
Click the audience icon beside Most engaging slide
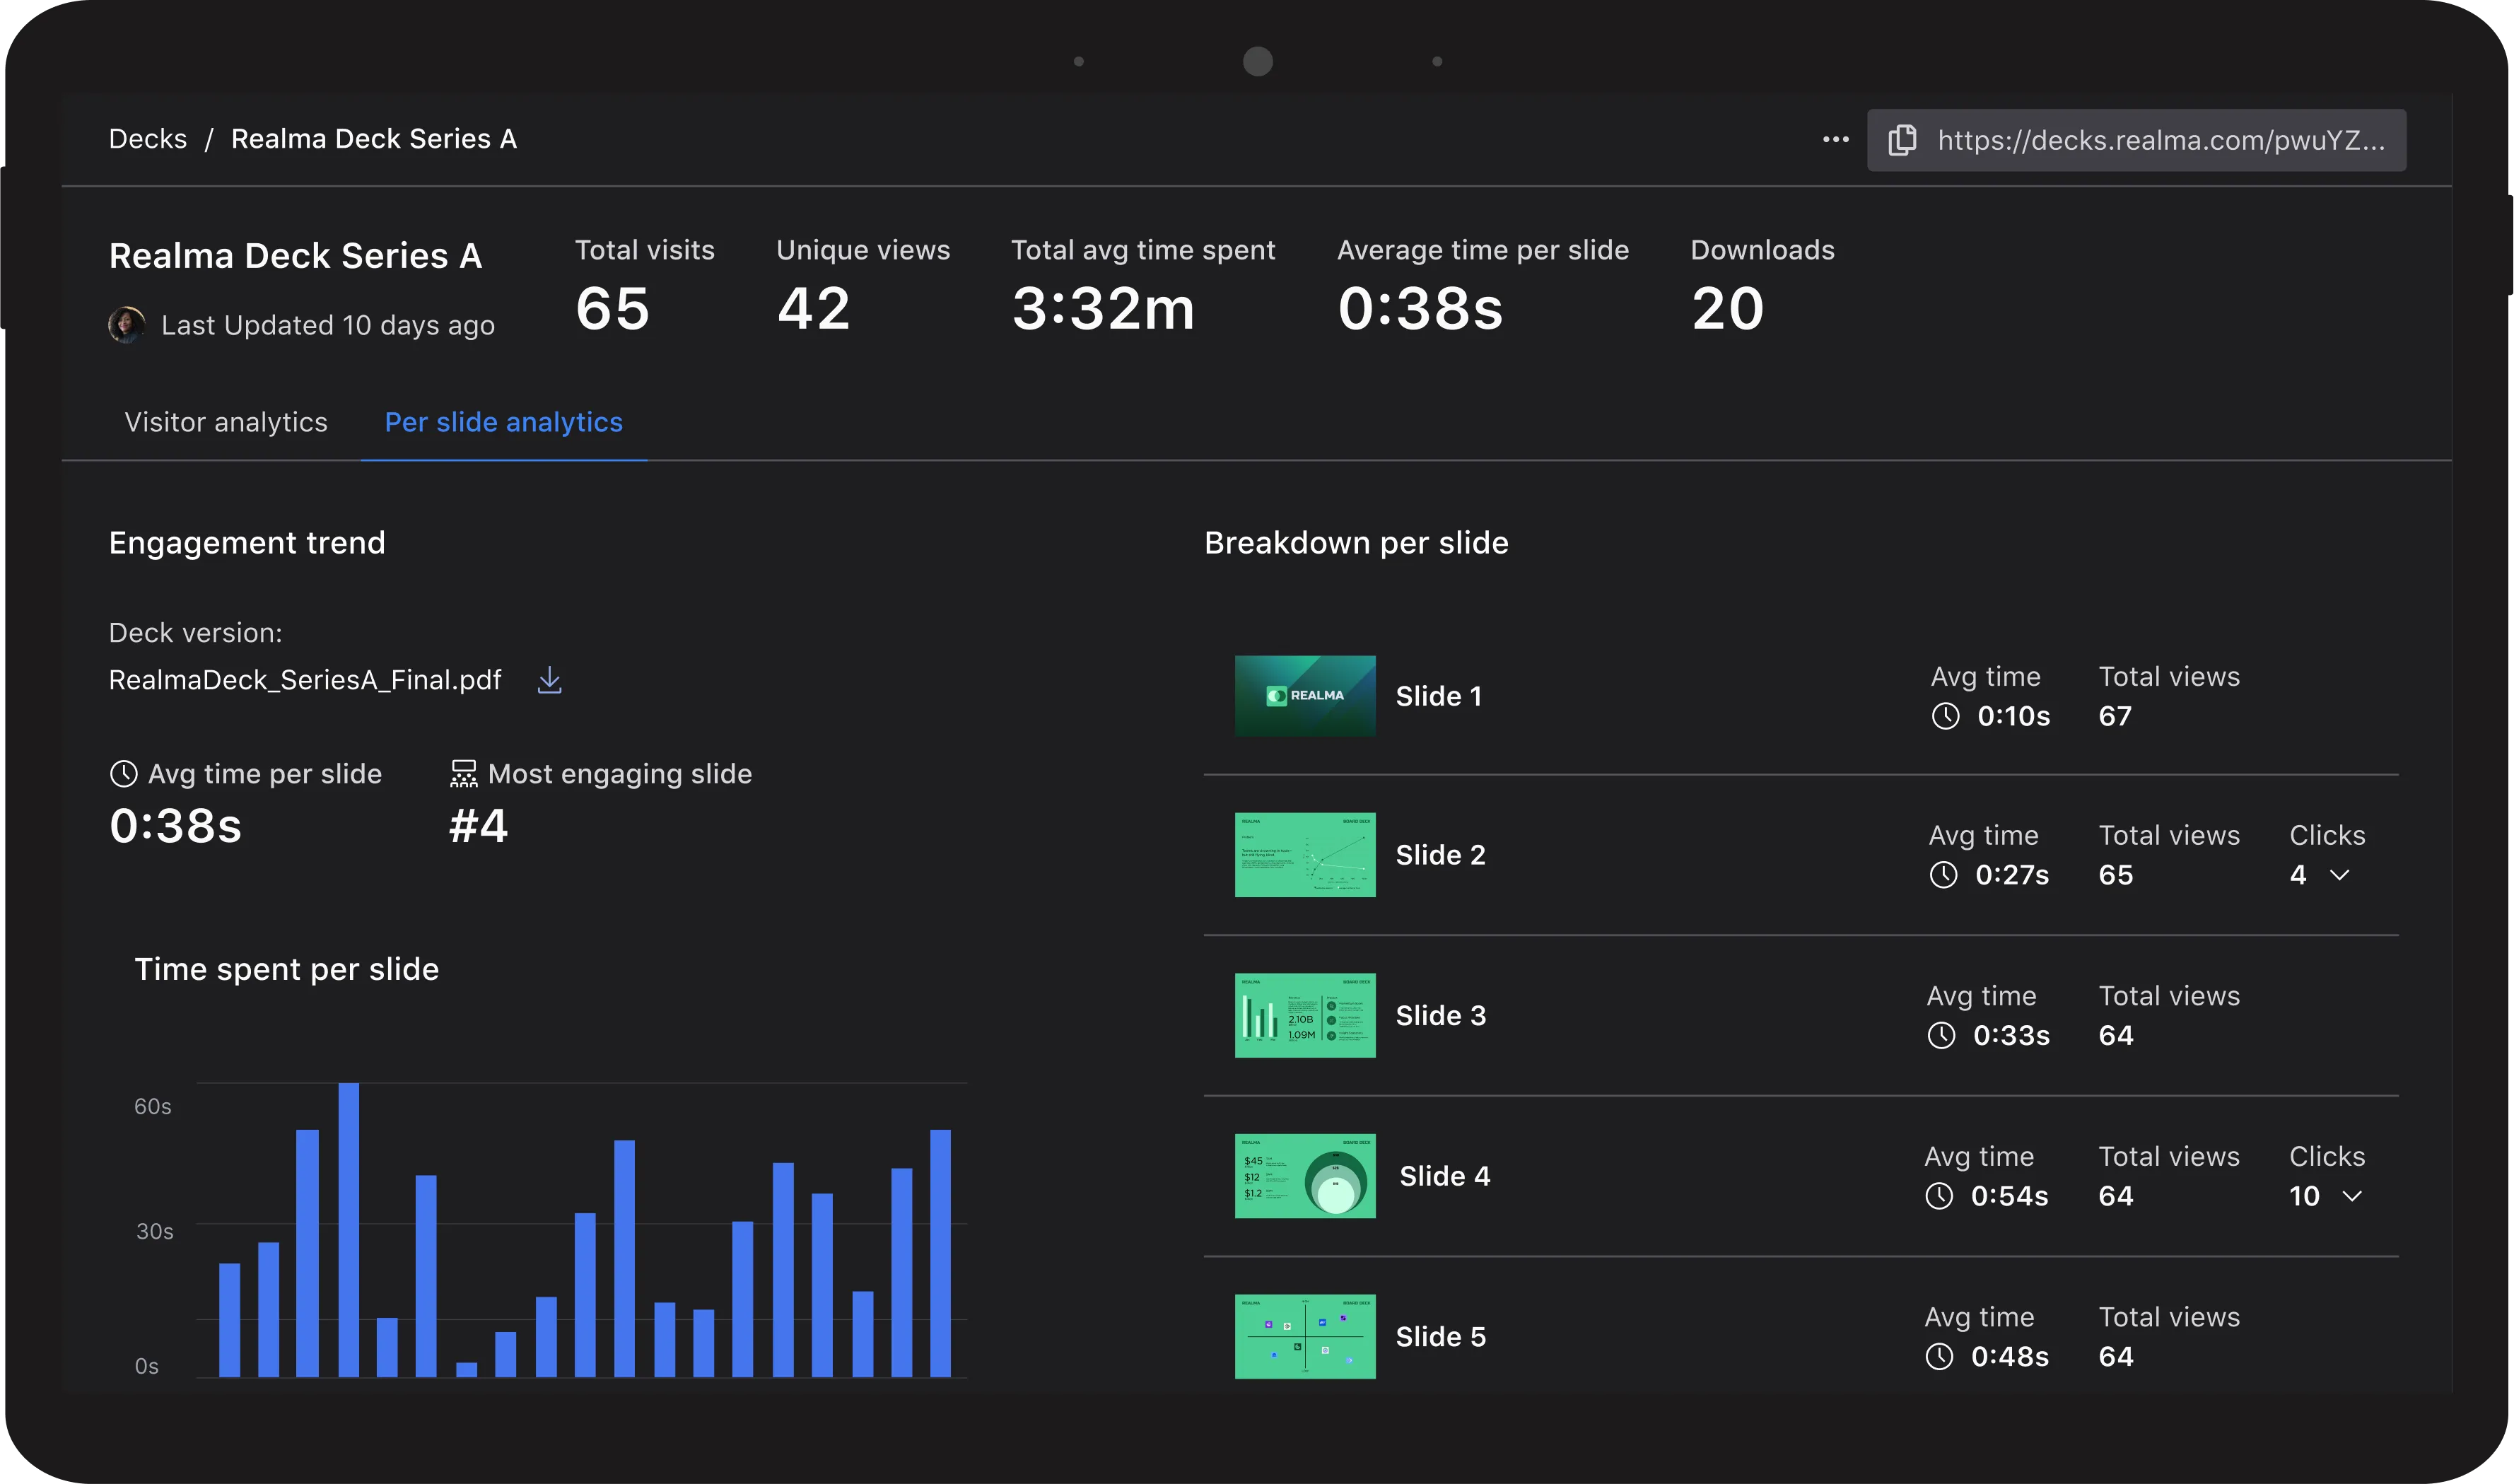pos(463,774)
